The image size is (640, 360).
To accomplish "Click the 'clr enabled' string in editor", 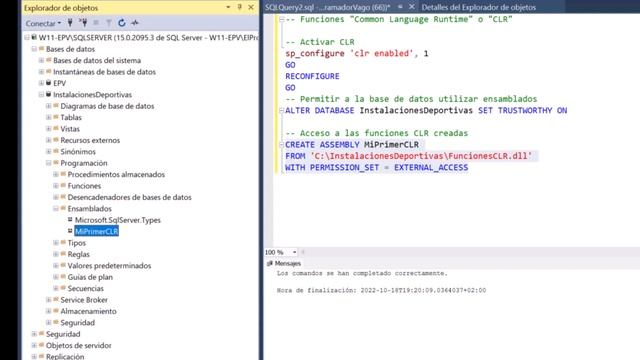I will (x=382, y=53).
